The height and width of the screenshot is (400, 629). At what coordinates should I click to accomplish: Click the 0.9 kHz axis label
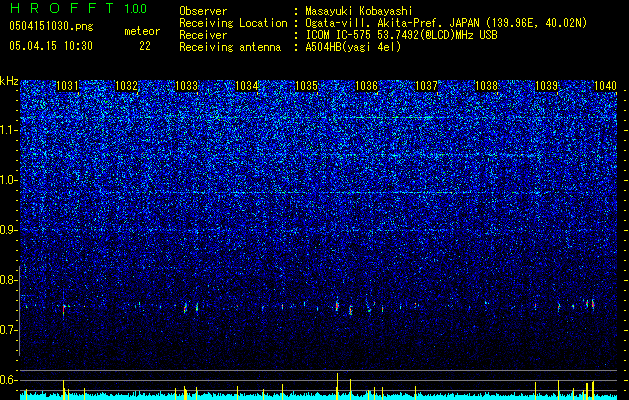pos(7,230)
